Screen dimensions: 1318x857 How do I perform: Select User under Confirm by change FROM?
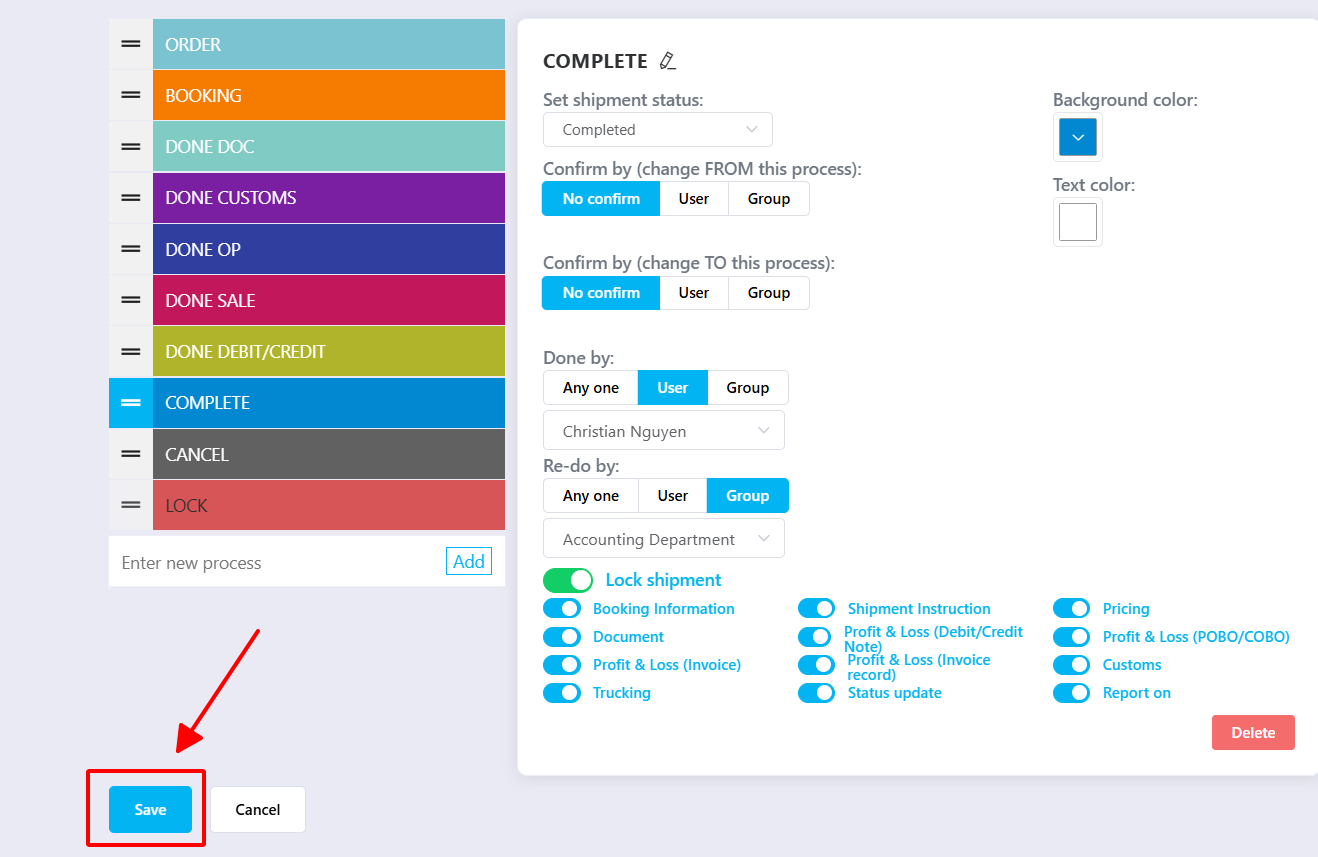click(694, 198)
